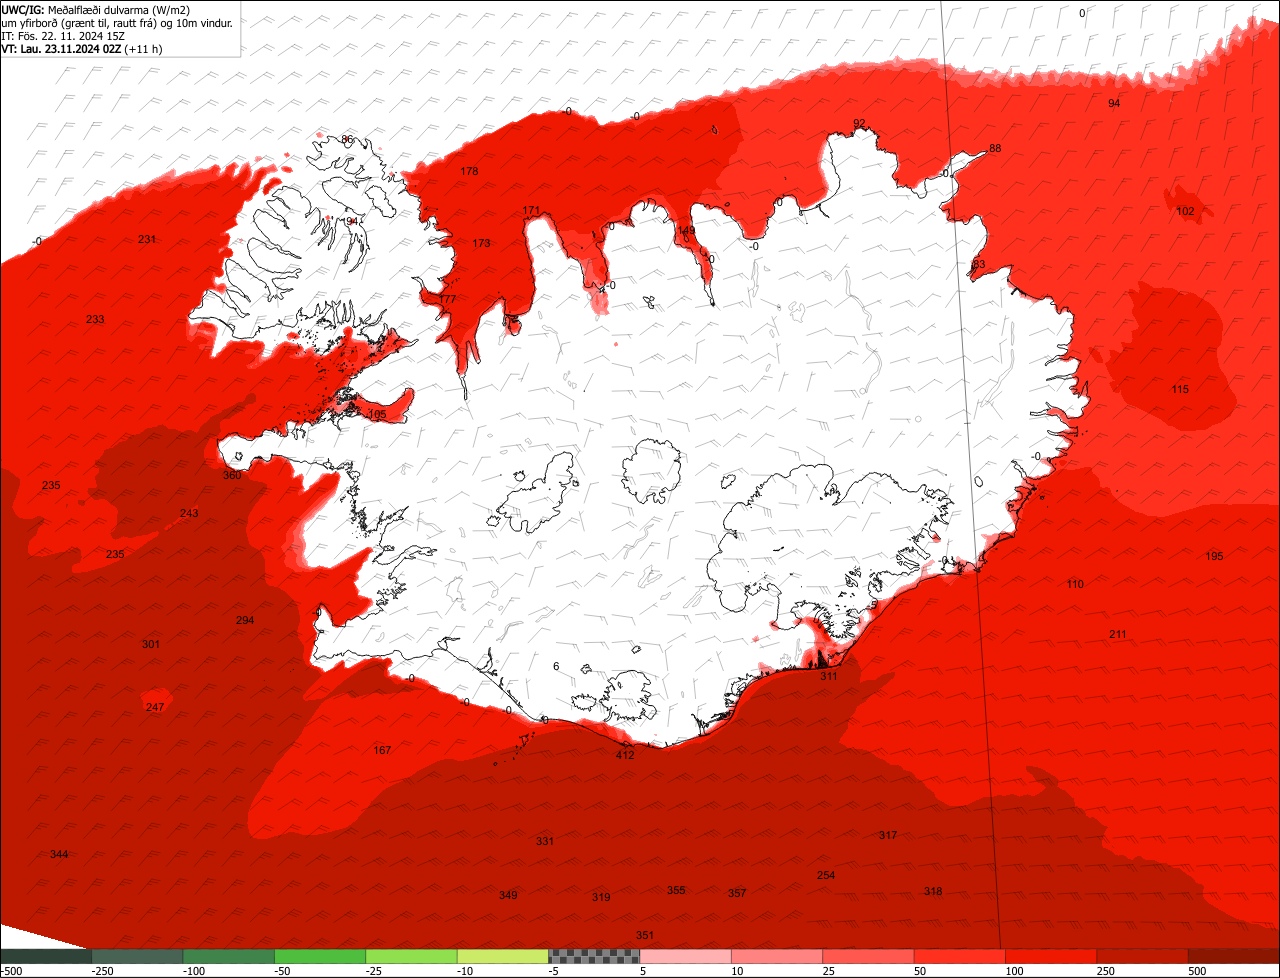Click the -250 to -100 legend swatch
This screenshot has height=978, width=1280.
click(x=137, y=956)
